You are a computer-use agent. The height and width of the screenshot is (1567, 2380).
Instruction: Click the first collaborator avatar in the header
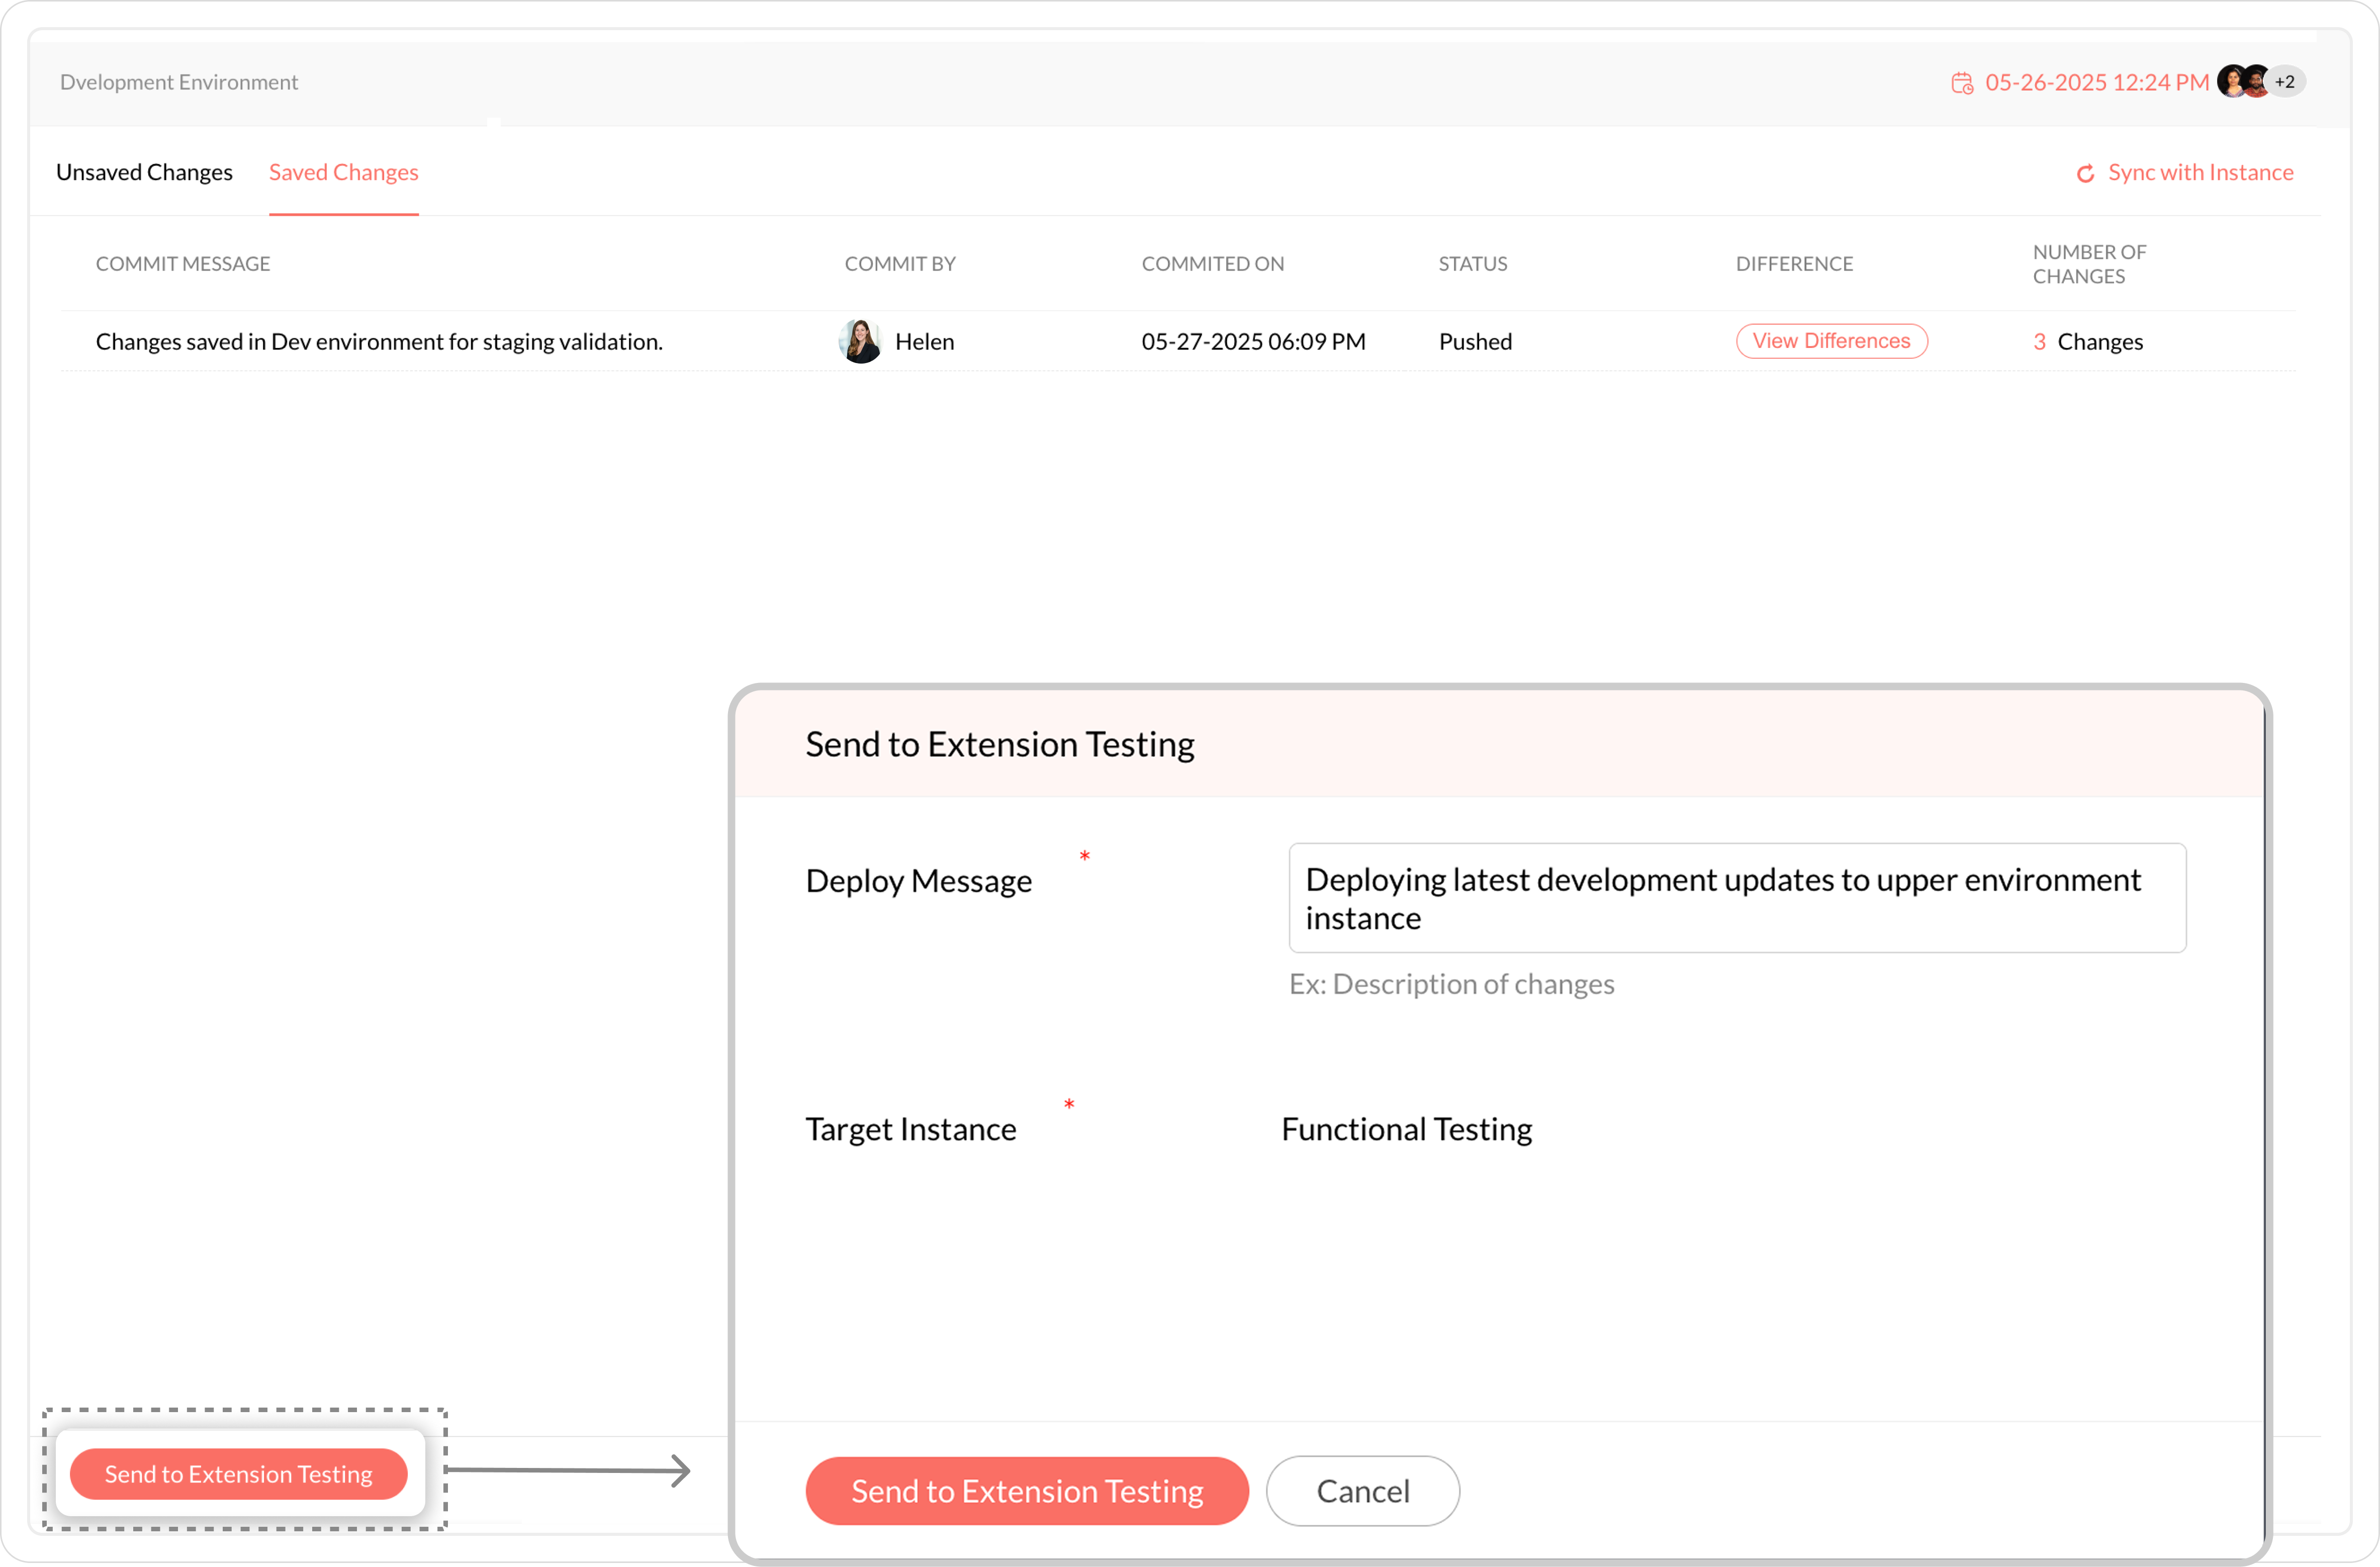2231,81
